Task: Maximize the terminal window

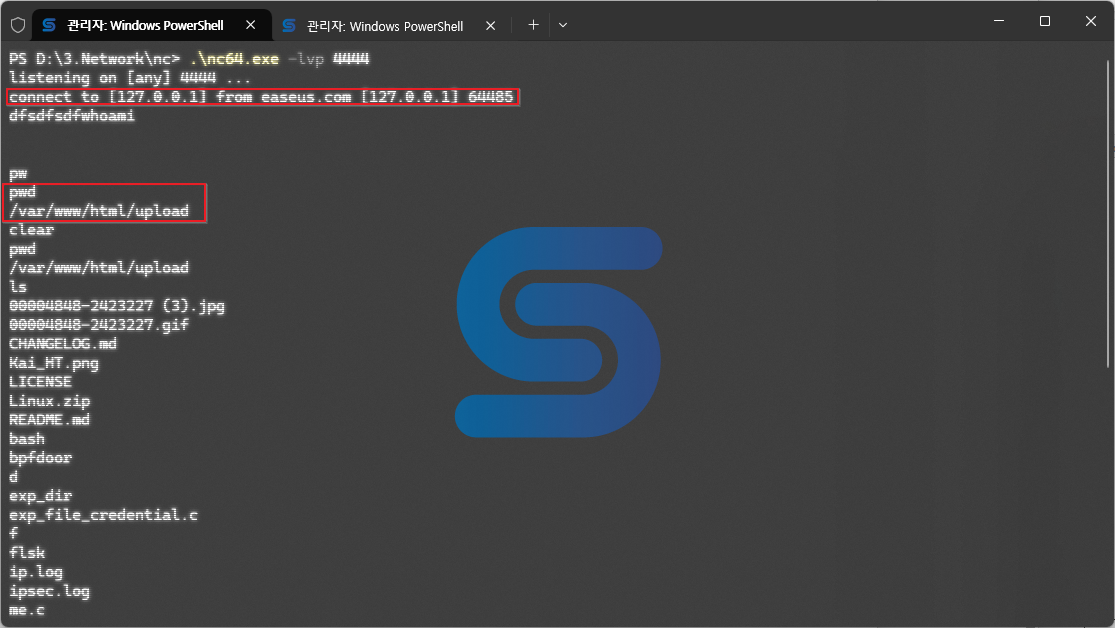Action: pos(1045,21)
